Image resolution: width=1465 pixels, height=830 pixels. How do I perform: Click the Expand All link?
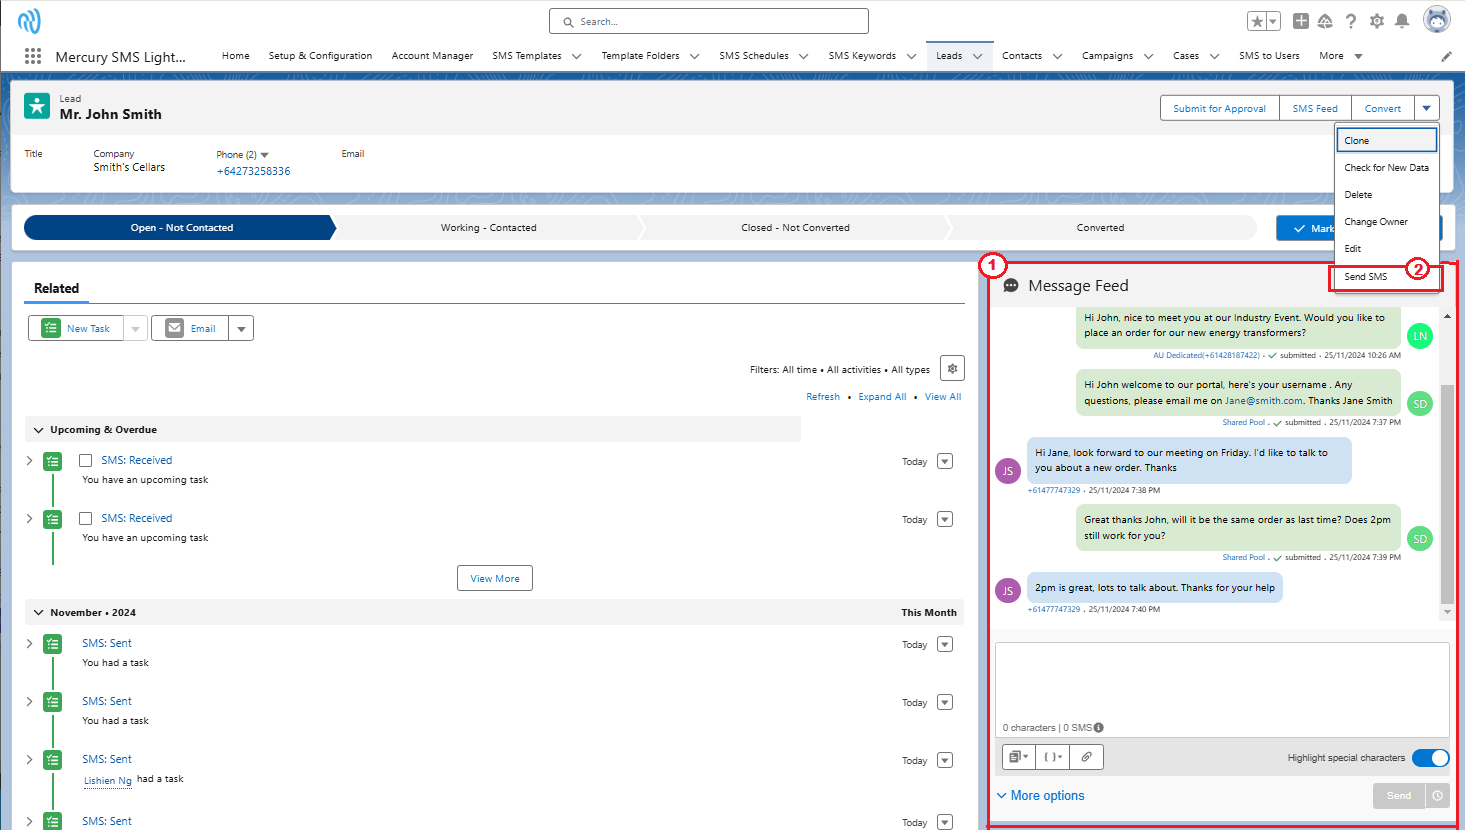(882, 397)
